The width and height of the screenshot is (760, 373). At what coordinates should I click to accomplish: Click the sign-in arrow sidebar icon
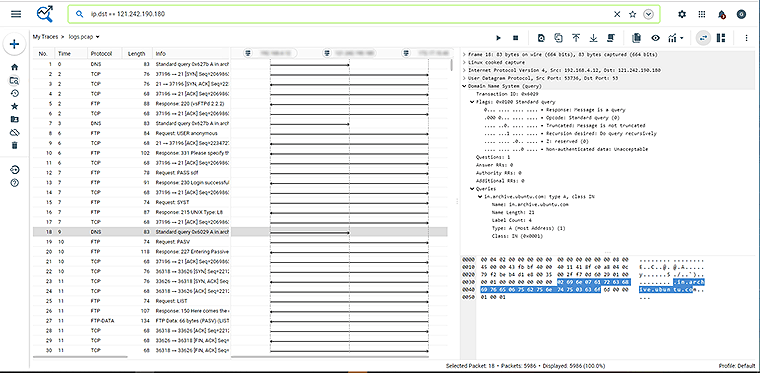click(15, 170)
